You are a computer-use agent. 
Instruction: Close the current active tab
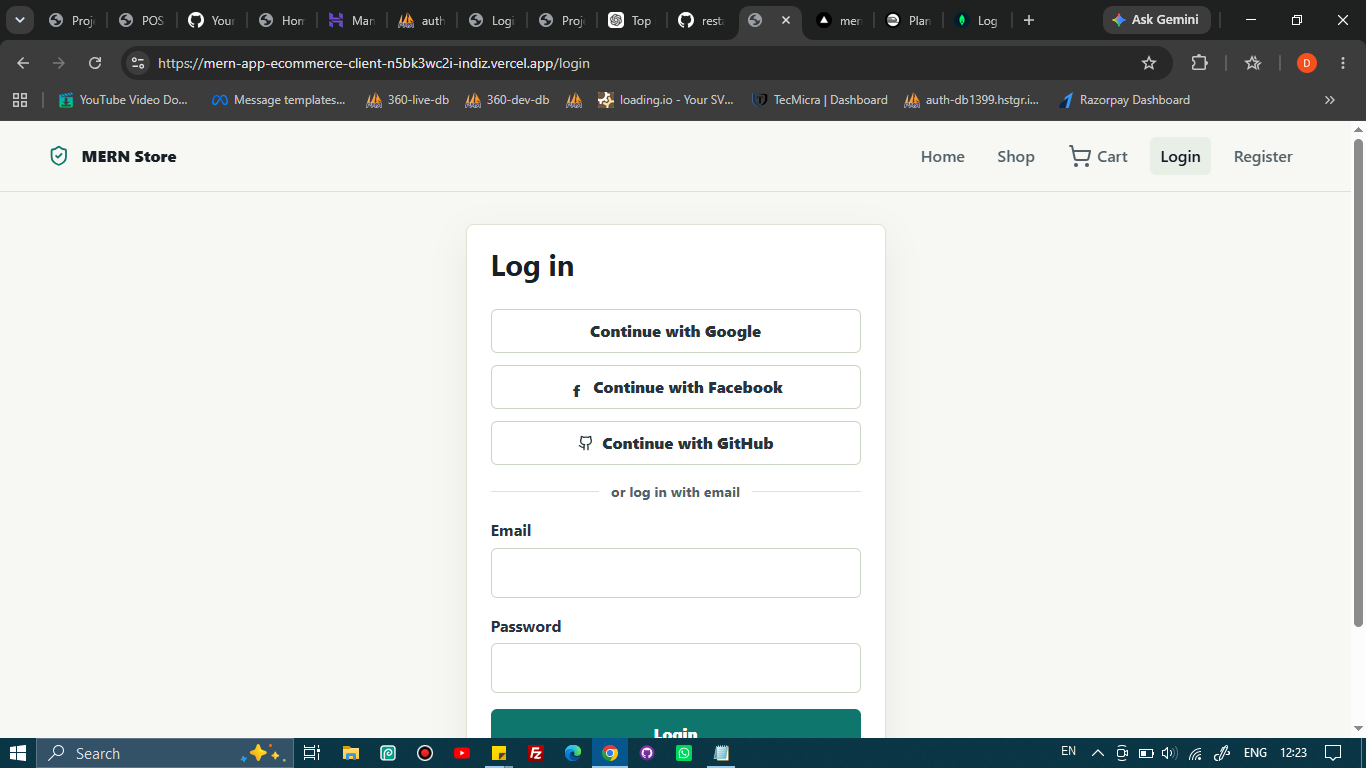(786, 20)
